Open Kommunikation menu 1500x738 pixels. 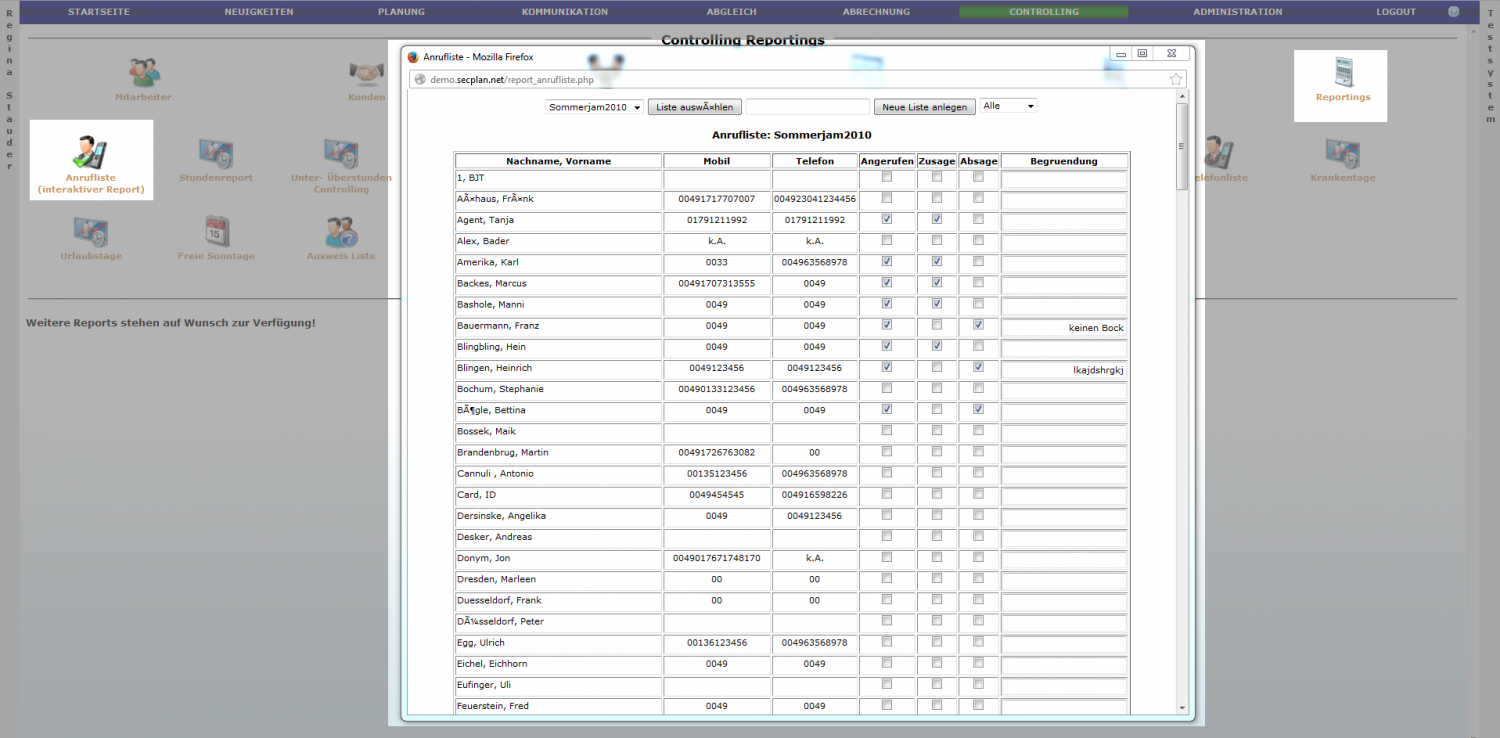[x=564, y=12]
